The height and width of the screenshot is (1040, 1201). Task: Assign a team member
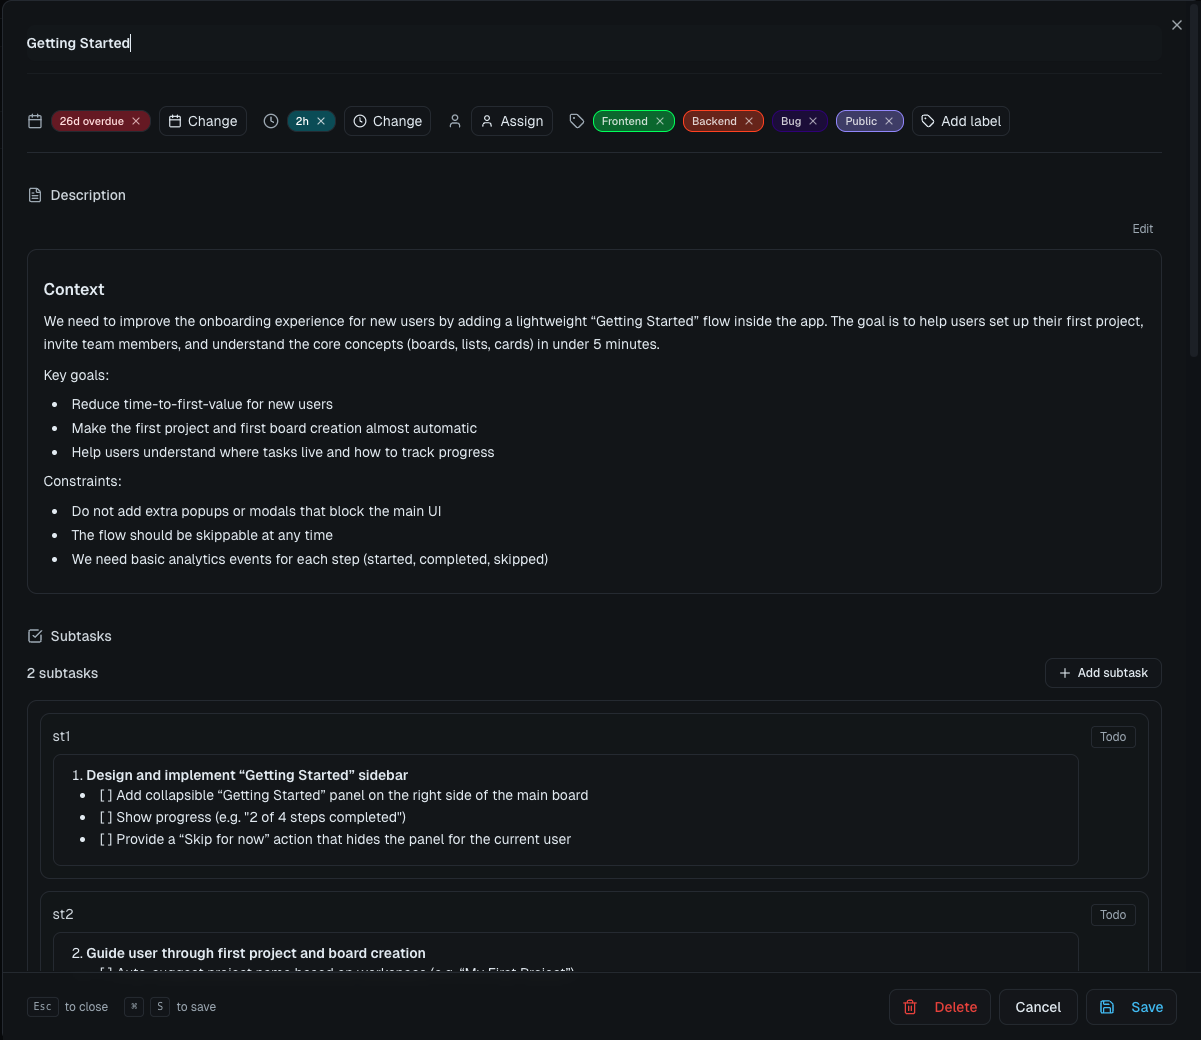(511, 120)
